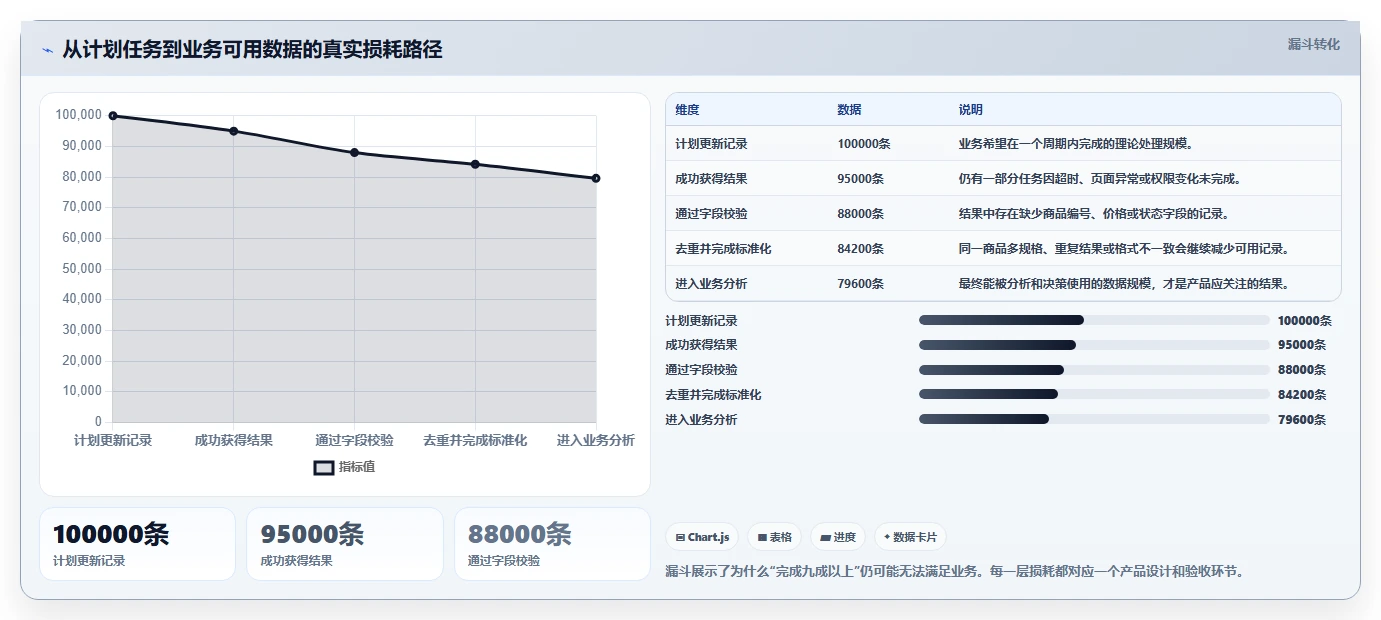The height and width of the screenshot is (620, 1381).
Task: Click the page title 从计划任务到业务可用数据的真实损耗路径
Action: [252, 49]
